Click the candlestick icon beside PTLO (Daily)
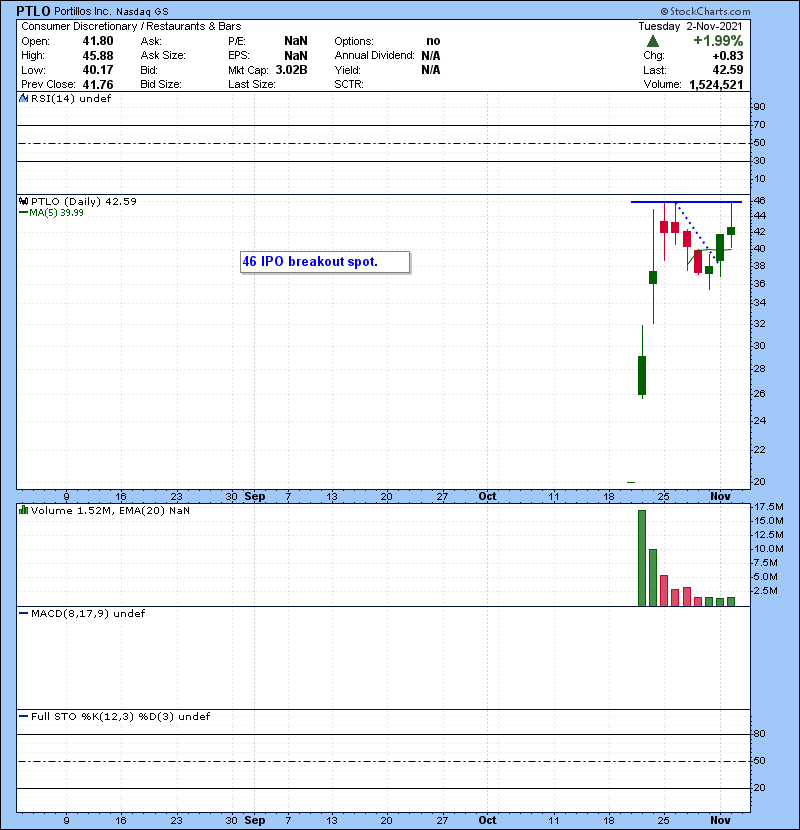Viewport: 800px width, 830px height. 23,201
